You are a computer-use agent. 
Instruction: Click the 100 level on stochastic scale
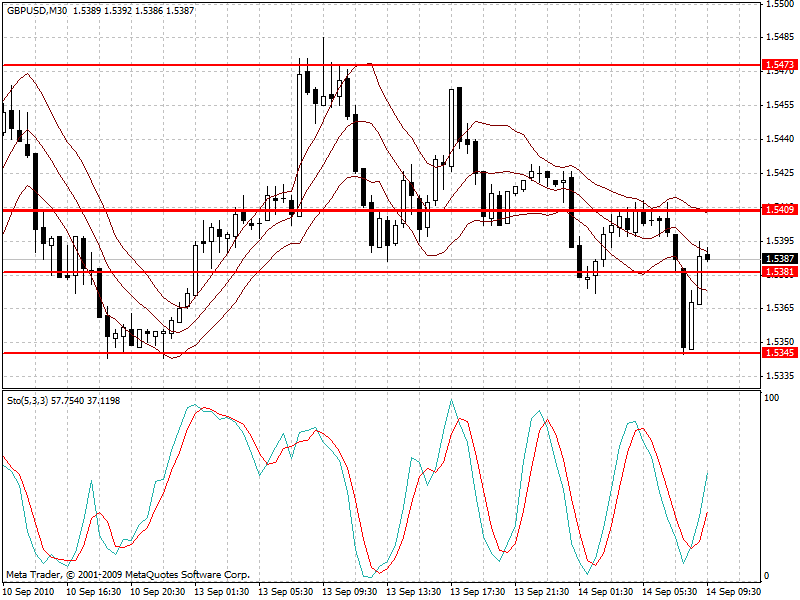click(x=772, y=398)
